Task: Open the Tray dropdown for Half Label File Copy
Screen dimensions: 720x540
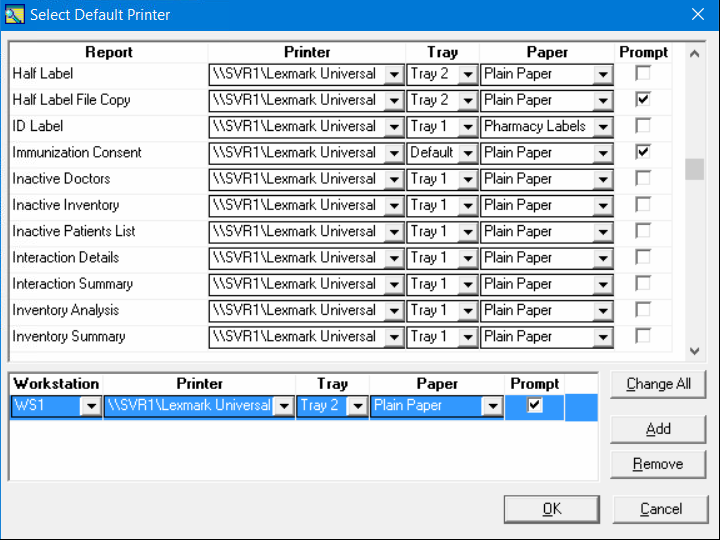Action: pos(468,101)
